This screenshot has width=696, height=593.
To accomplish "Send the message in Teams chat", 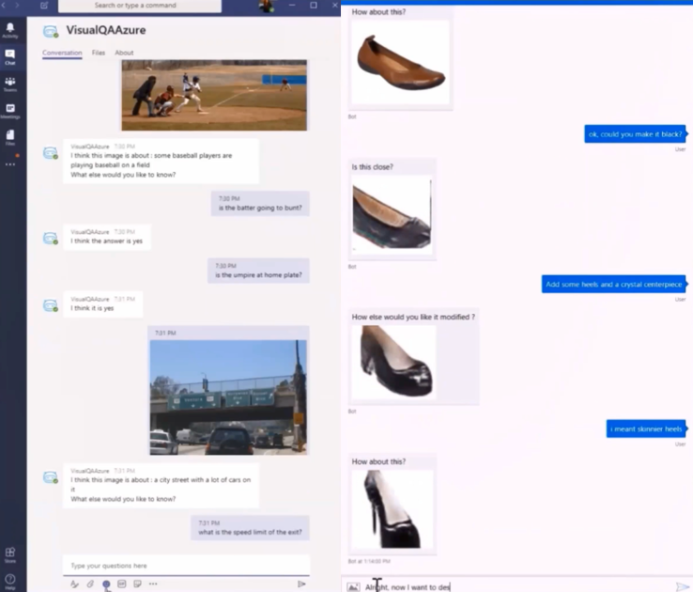I will 301,584.
